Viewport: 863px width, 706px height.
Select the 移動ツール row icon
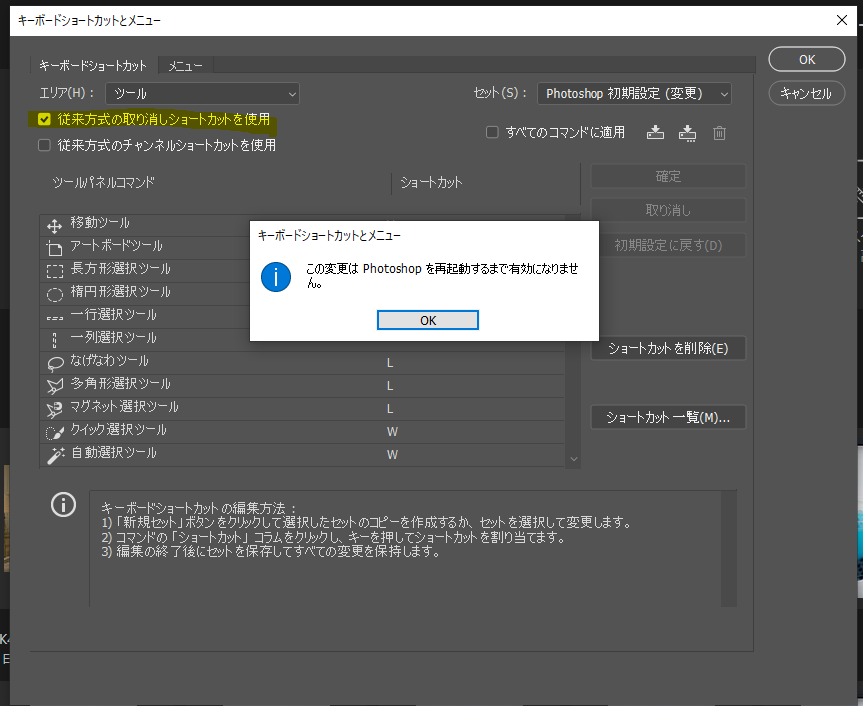tap(57, 224)
